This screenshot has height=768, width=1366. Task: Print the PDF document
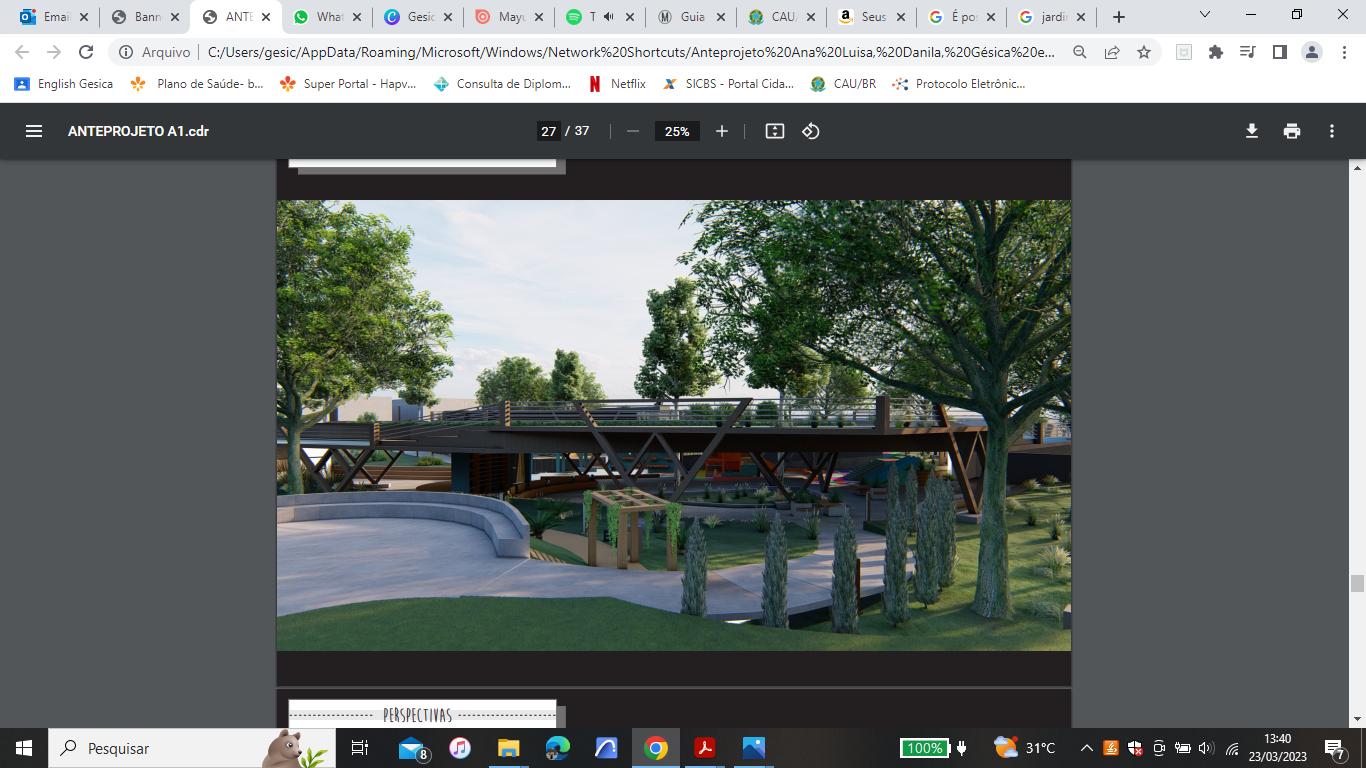pos(1292,131)
